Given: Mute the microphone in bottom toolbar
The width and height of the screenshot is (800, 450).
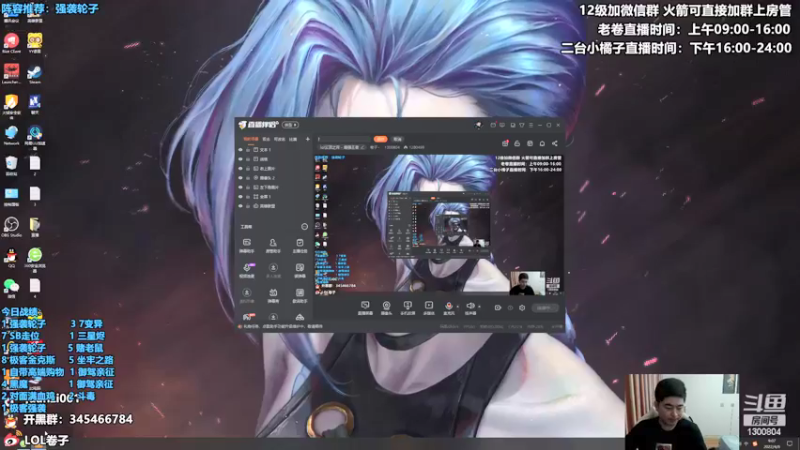Looking at the screenshot, I should 449,308.
